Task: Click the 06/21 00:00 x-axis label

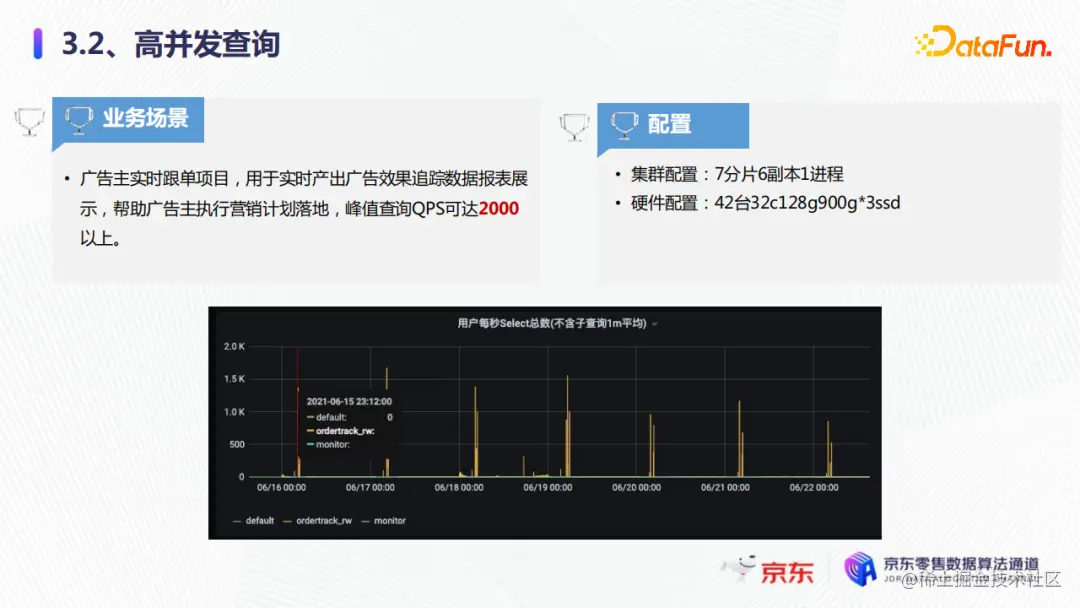Action: click(x=725, y=488)
